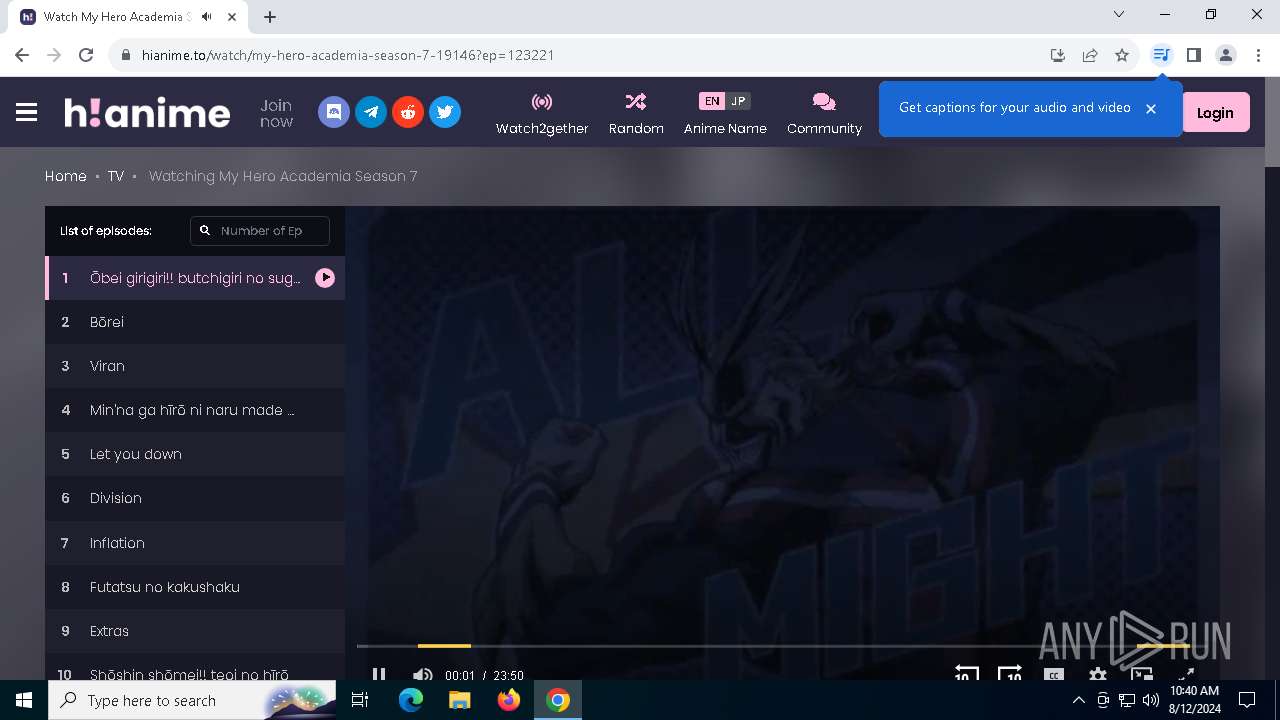Select episode 9 Extras
1280x720 pixels.
[195, 631]
